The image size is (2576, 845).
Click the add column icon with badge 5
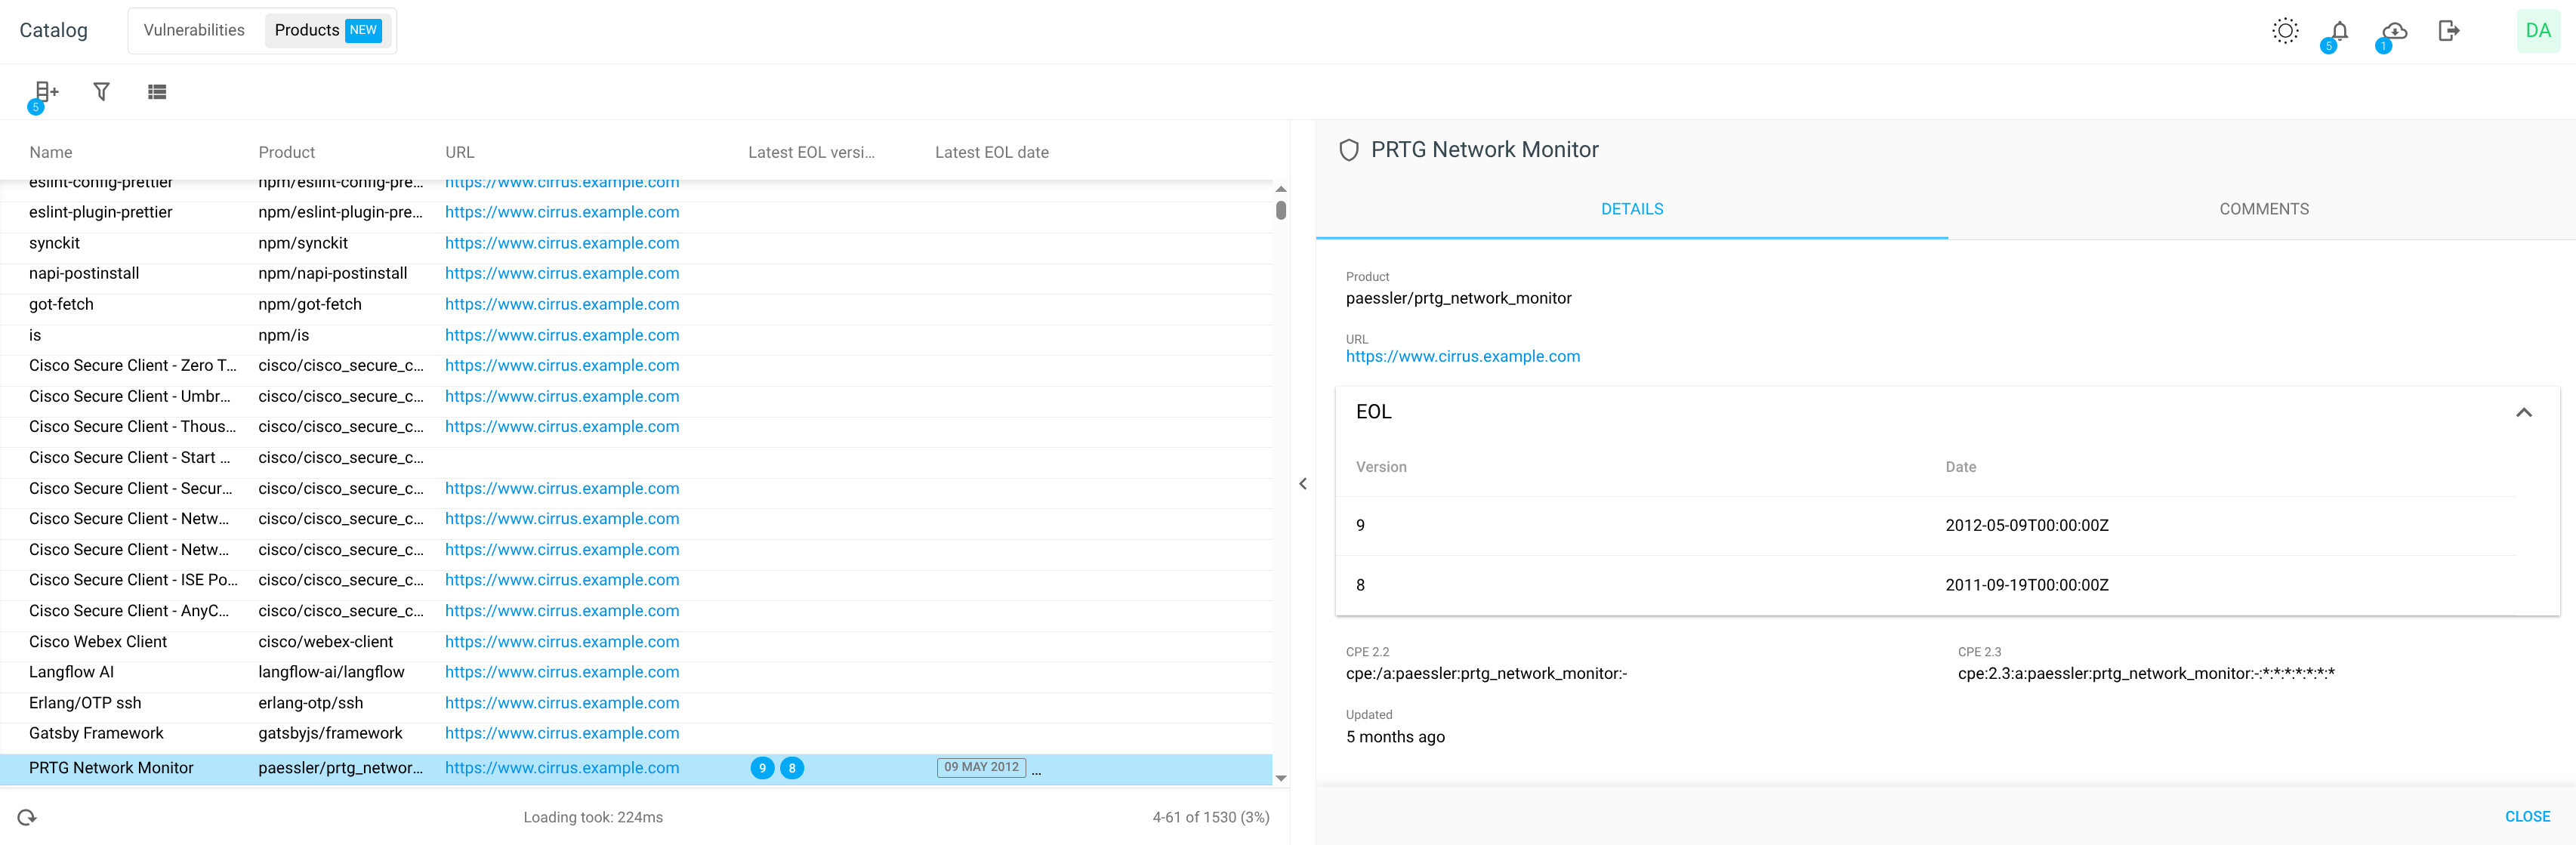pos(45,91)
